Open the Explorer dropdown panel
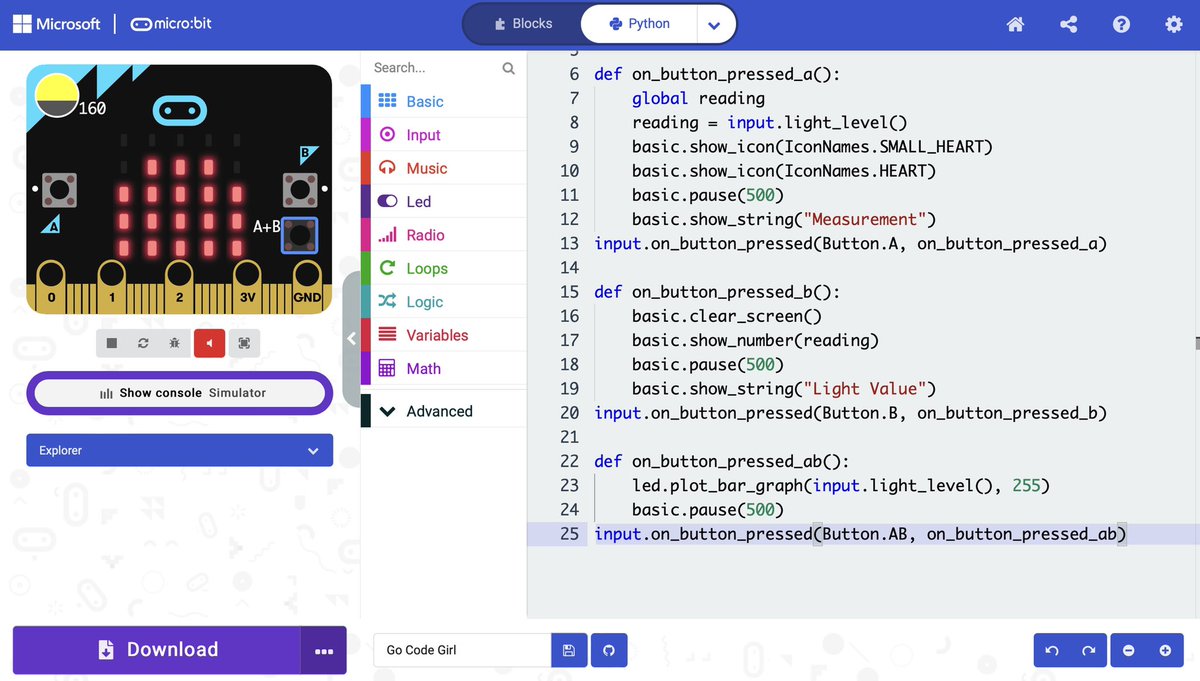 point(179,450)
